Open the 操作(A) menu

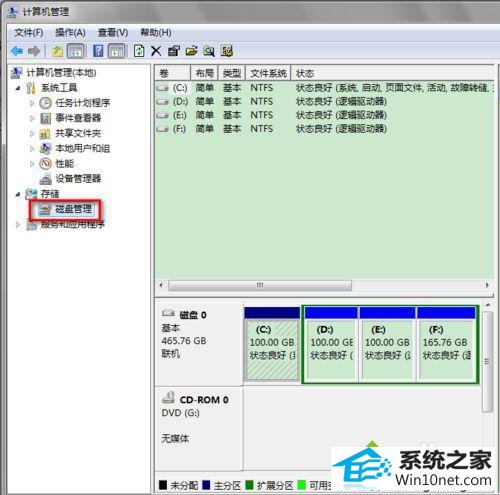click(x=70, y=33)
